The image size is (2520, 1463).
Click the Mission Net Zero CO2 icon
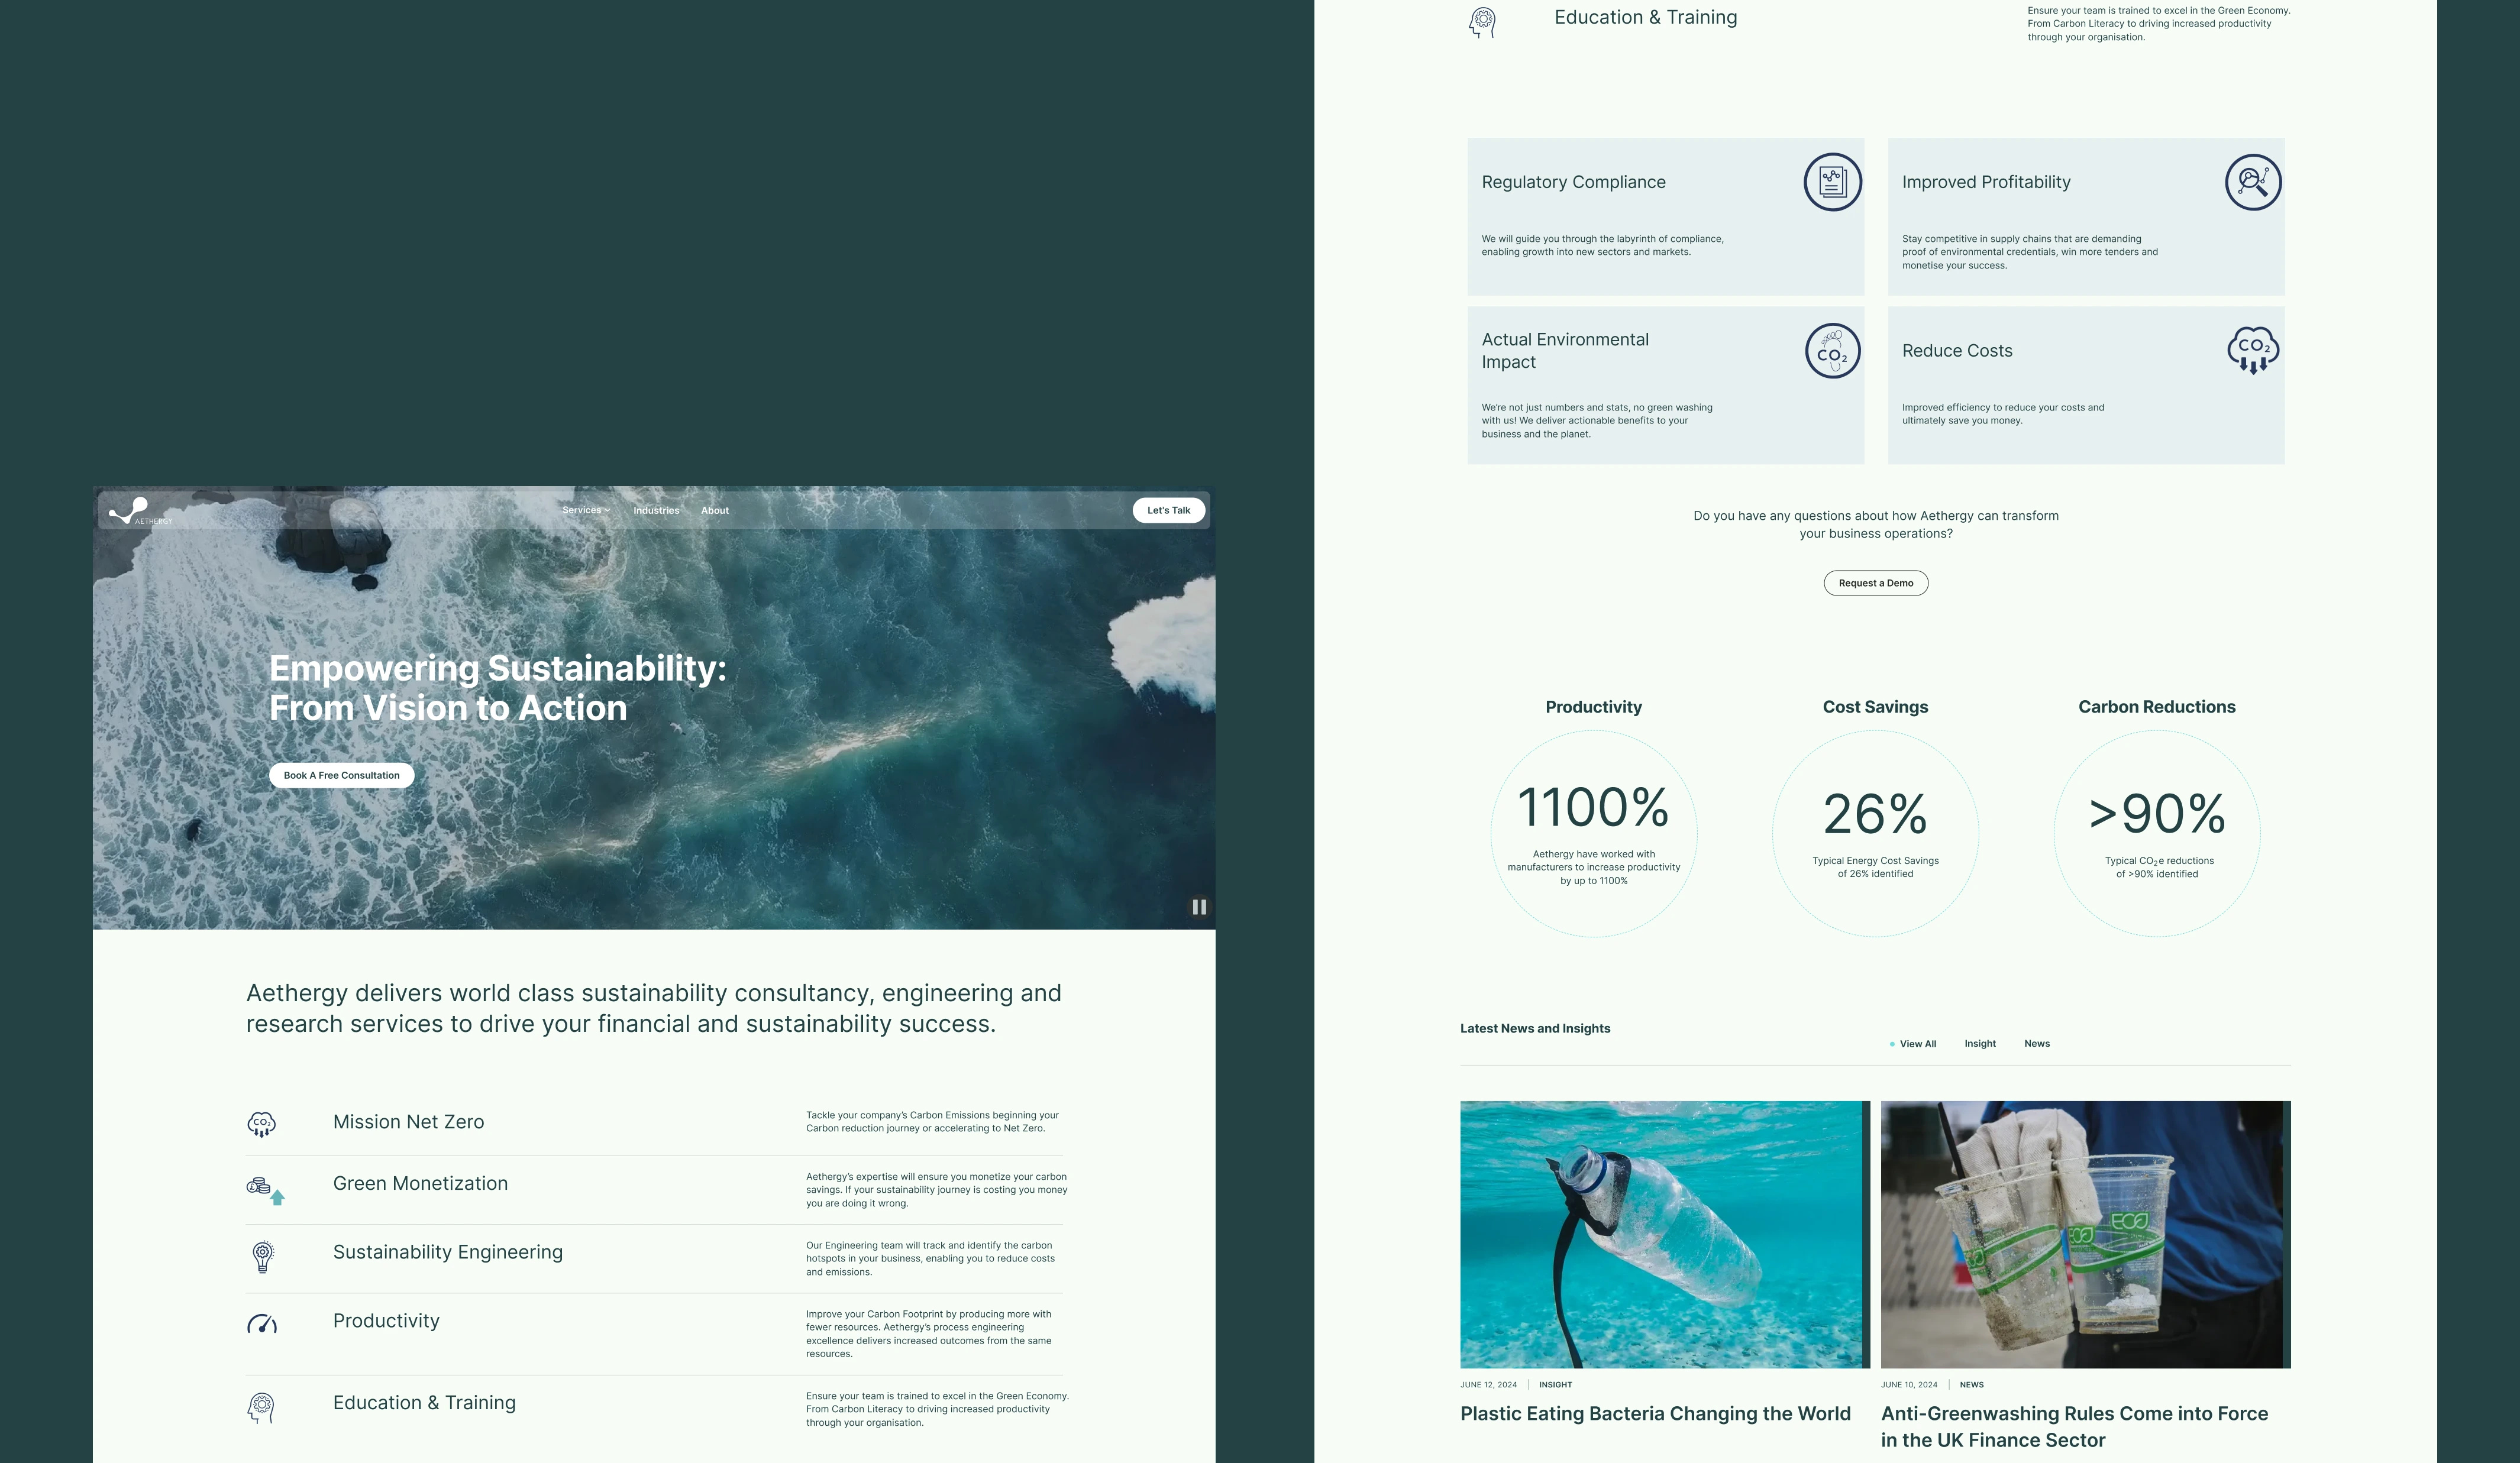click(263, 1123)
